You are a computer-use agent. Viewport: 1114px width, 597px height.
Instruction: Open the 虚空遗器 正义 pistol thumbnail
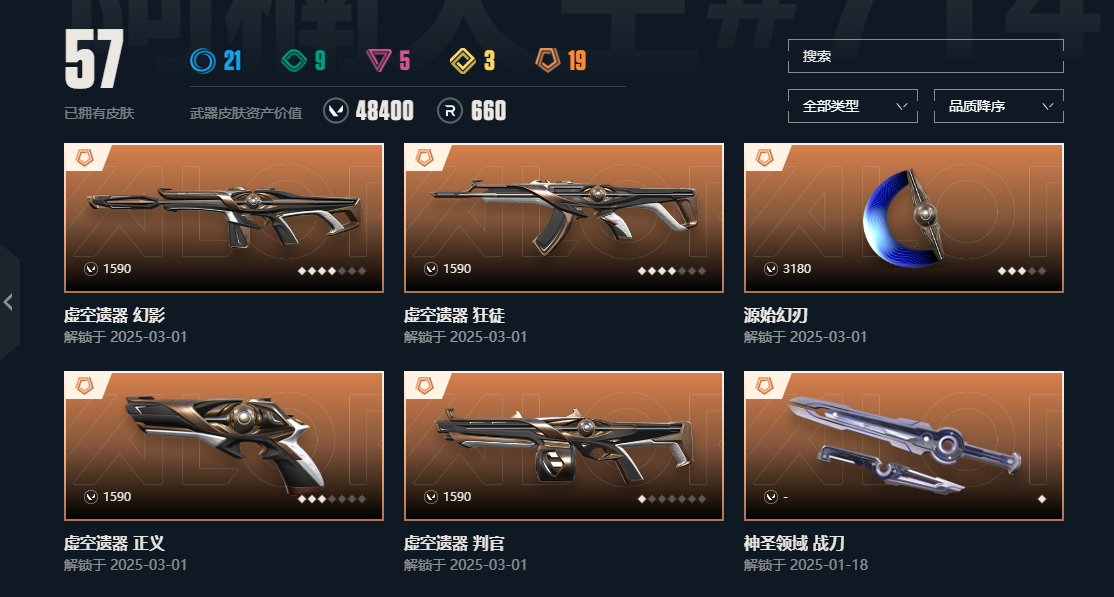(x=224, y=446)
